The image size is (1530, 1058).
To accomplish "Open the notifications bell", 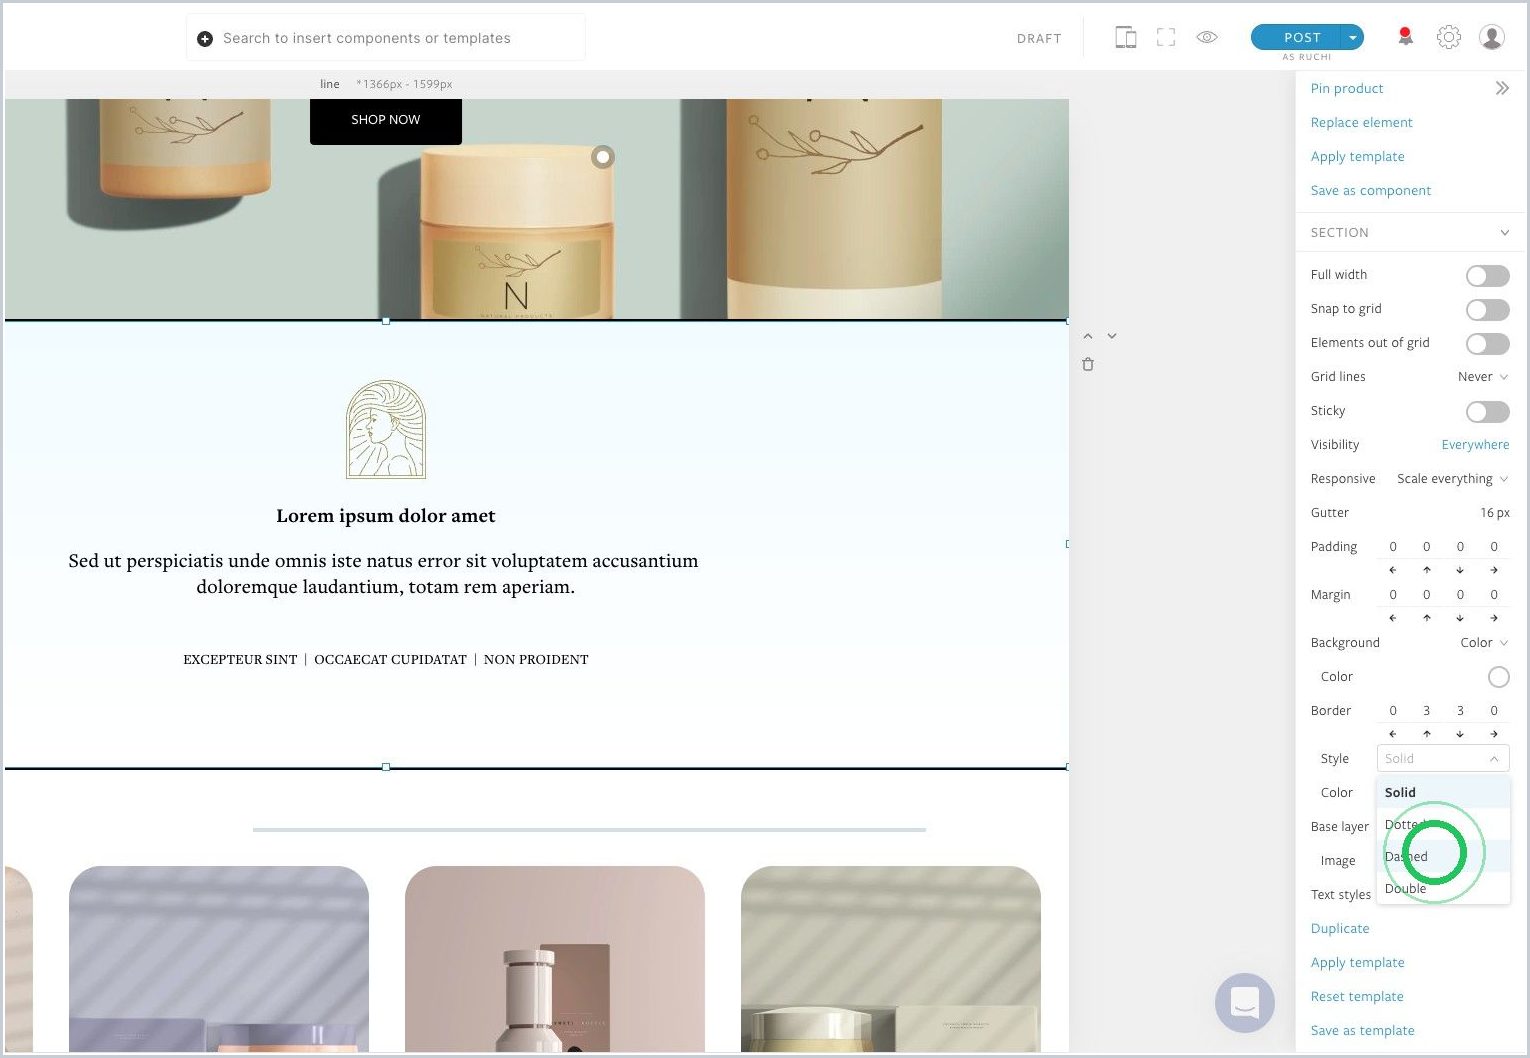I will tap(1405, 37).
